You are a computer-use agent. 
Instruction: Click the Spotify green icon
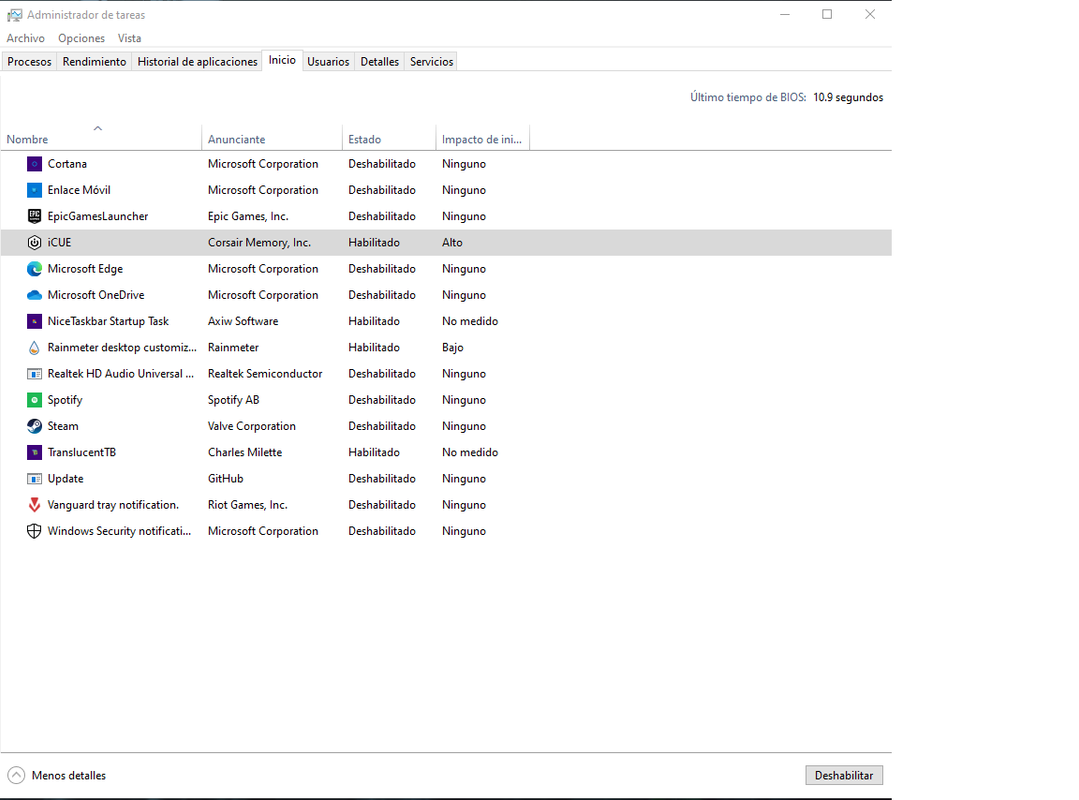(x=34, y=400)
